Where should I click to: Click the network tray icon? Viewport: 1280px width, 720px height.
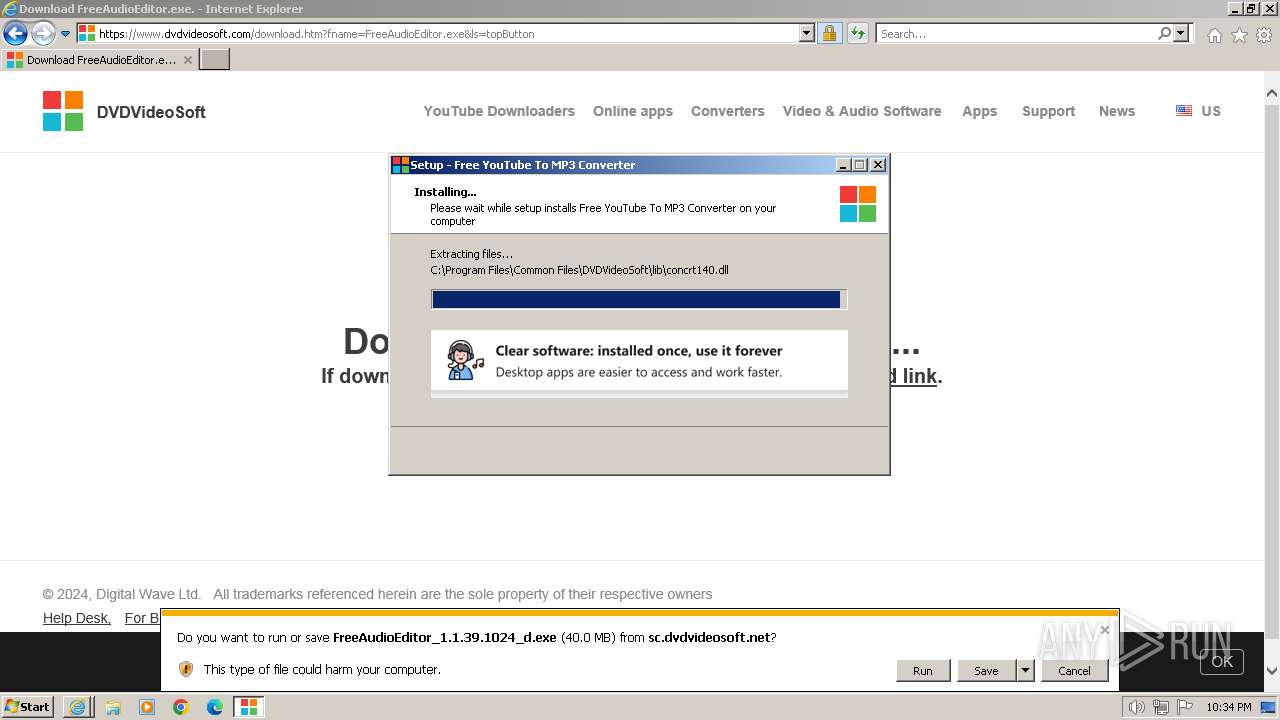pos(1160,707)
